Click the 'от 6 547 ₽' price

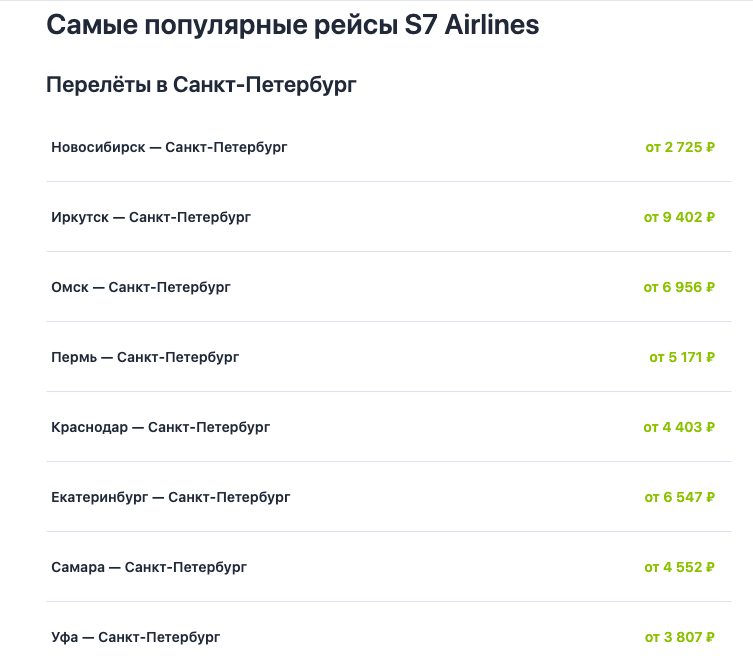pyautogui.click(x=680, y=497)
